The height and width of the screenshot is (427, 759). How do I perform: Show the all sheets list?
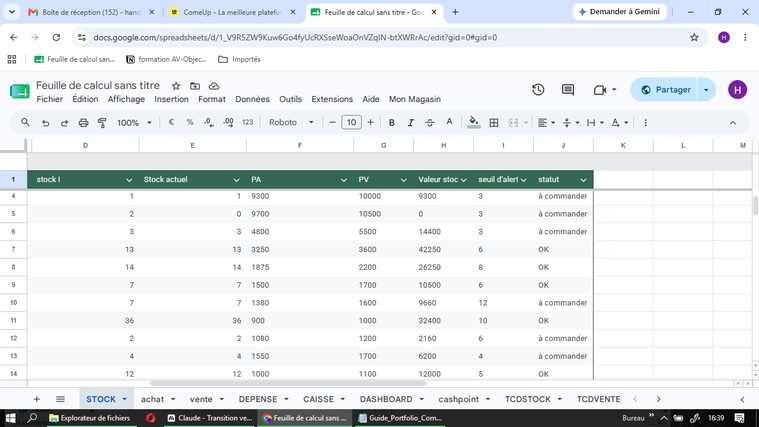pos(60,399)
